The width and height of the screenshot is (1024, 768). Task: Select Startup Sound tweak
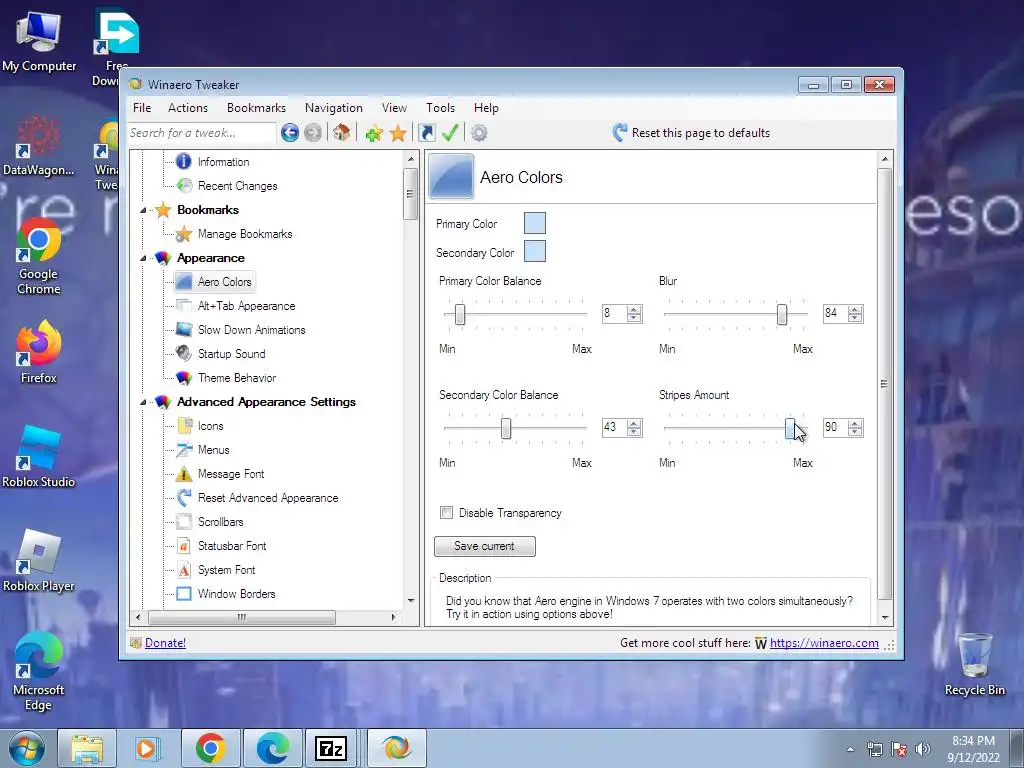pos(231,353)
